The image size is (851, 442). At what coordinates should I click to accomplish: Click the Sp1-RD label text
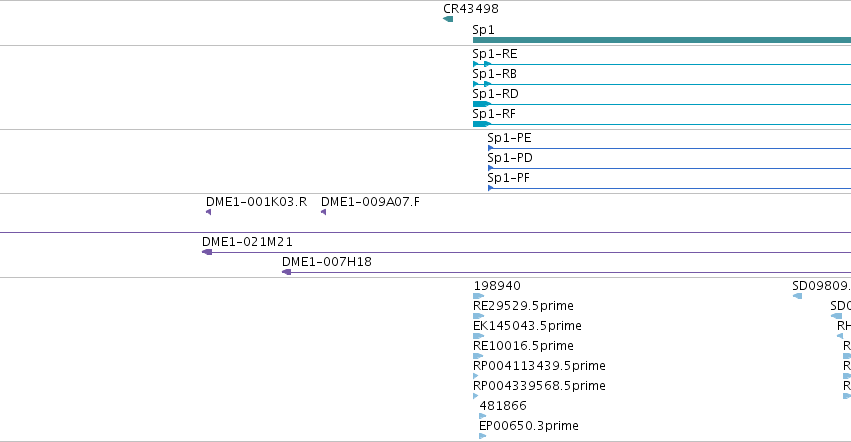click(x=495, y=94)
